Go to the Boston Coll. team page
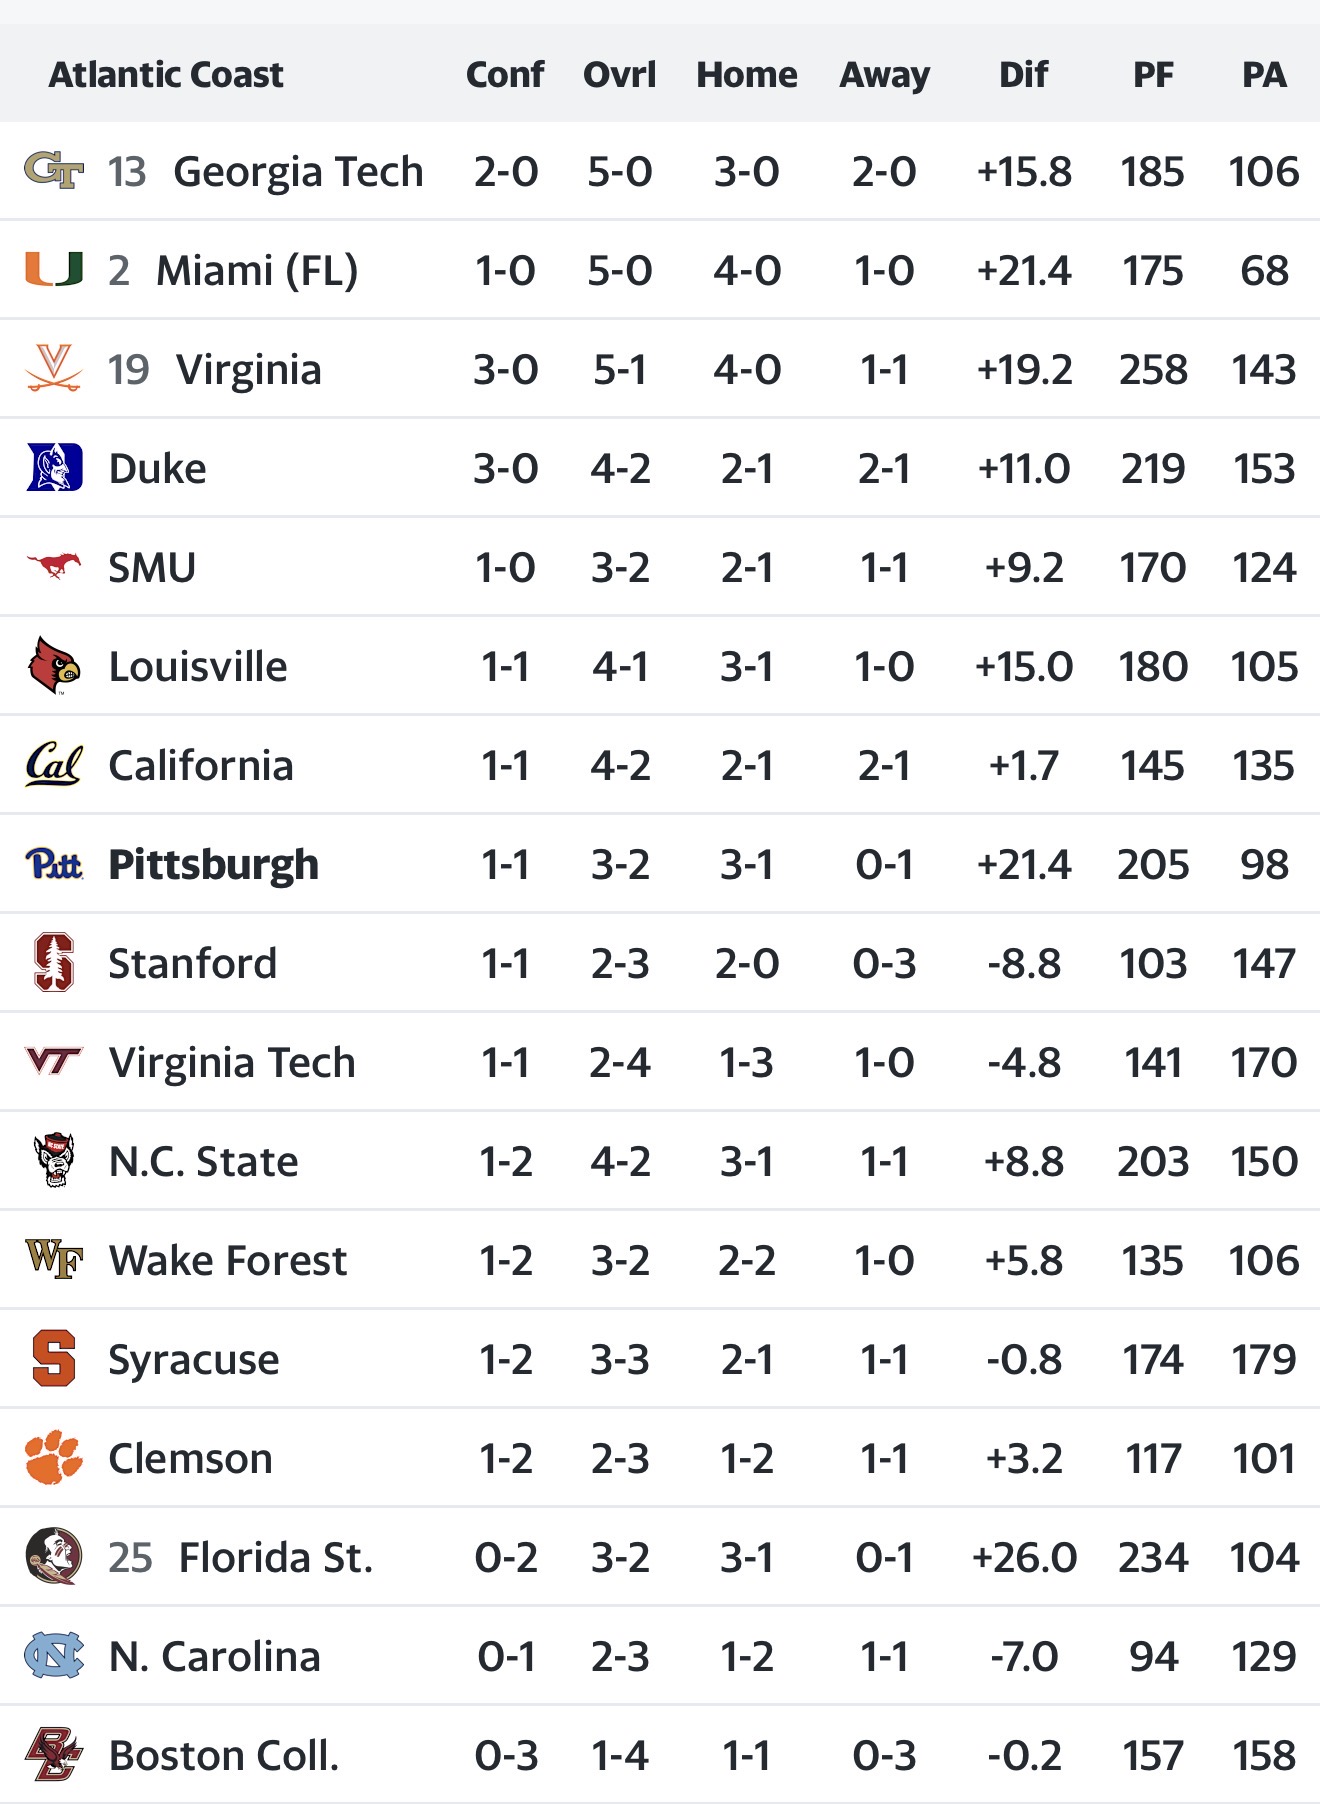 click(x=224, y=1756)
